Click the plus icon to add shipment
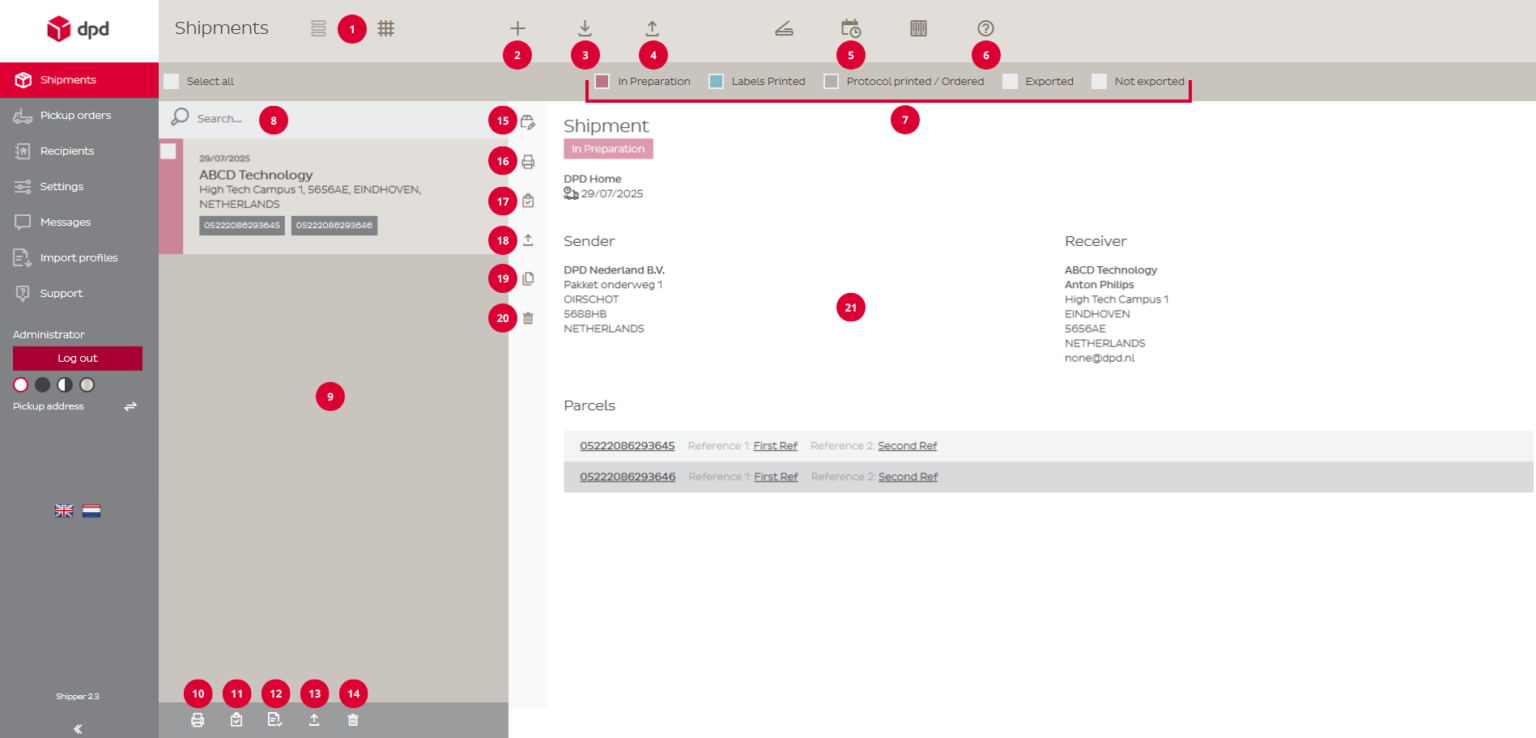This screenshot has width=1536, height=738. point(517,29)
